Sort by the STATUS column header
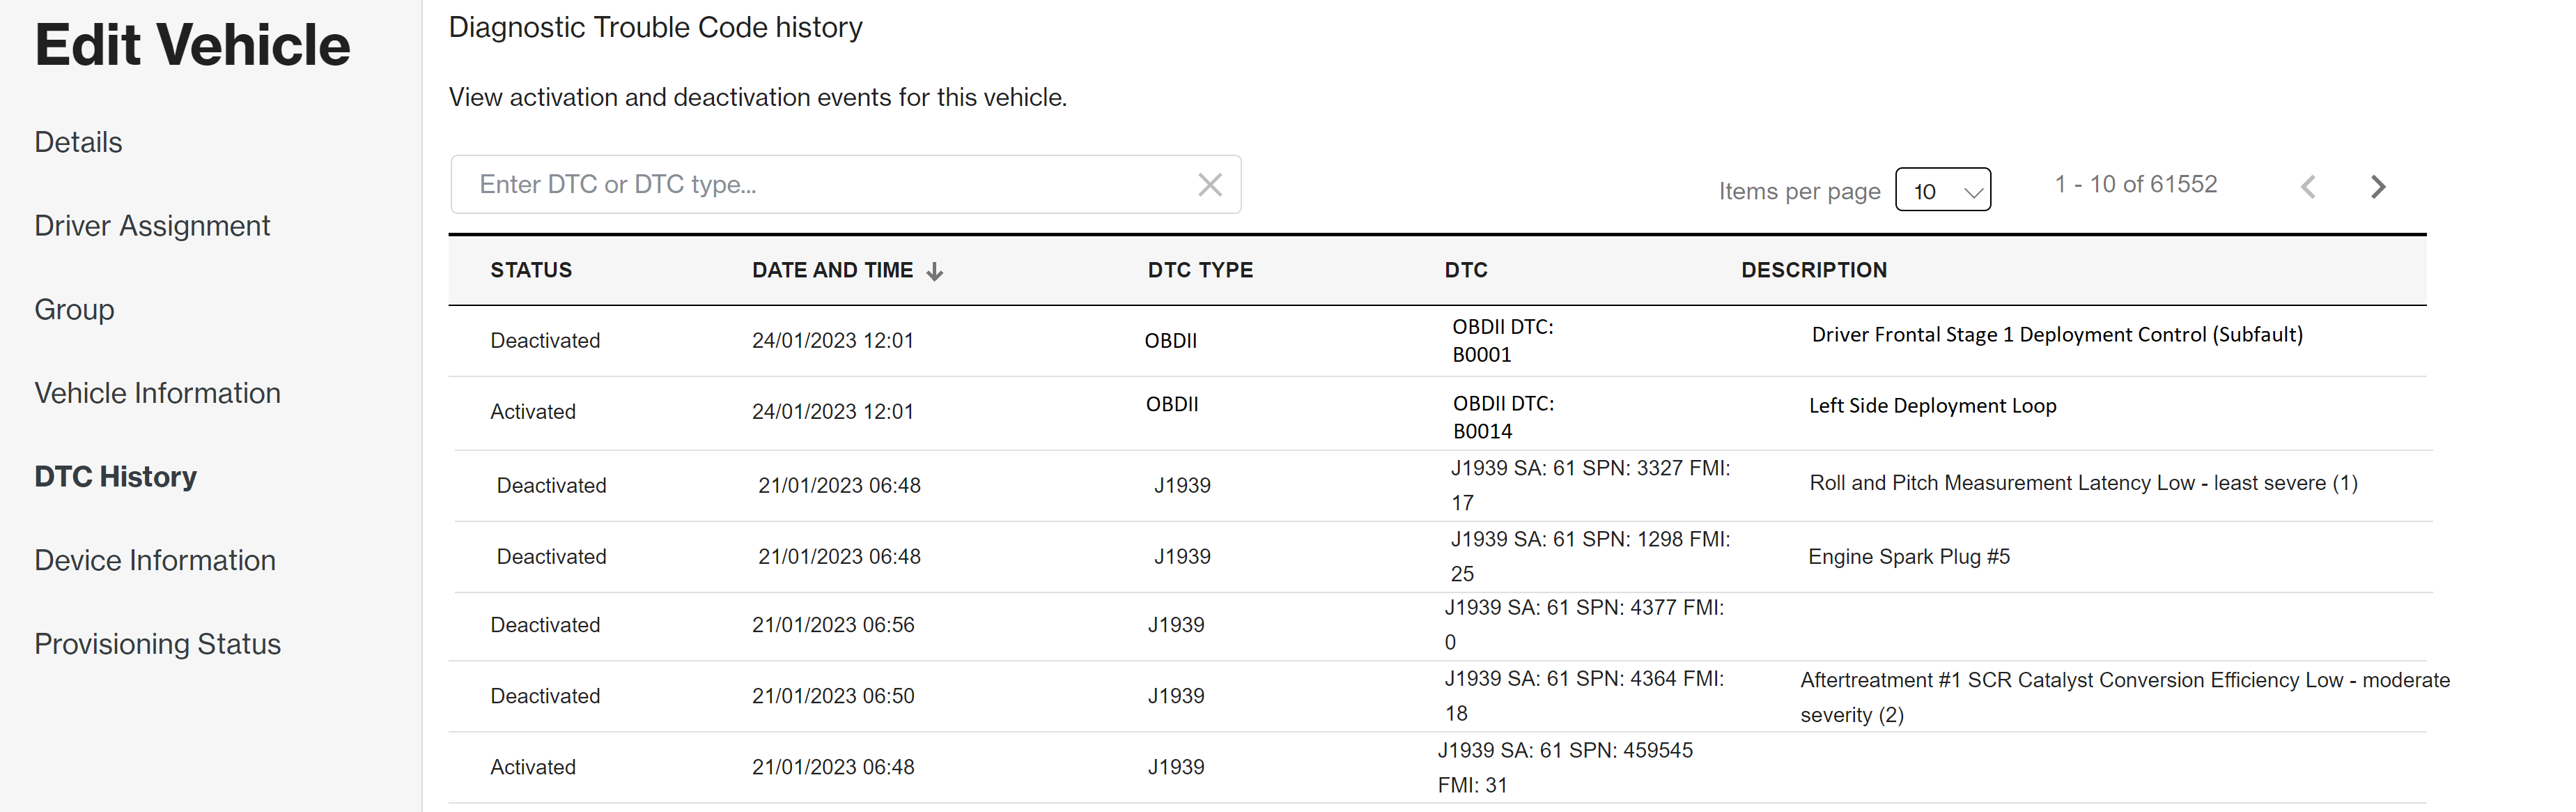Viewport: 2576px width, 812px height. (530, 270)
